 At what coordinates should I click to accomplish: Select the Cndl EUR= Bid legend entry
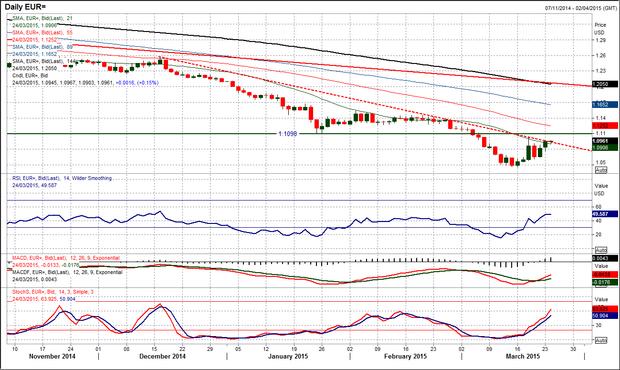tap(30, 75)
